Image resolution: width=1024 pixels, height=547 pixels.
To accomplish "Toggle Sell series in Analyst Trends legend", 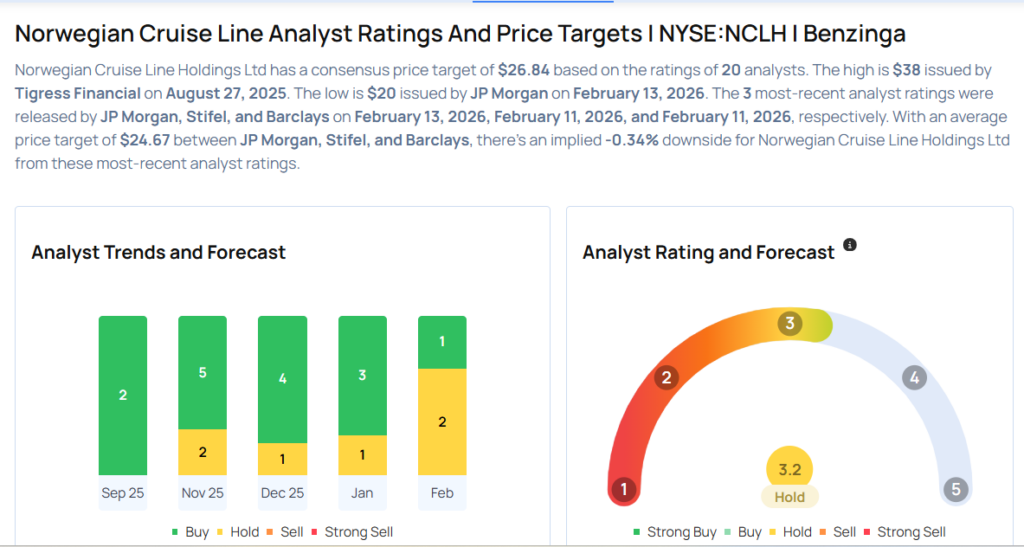I will click(x=286, y=532).
